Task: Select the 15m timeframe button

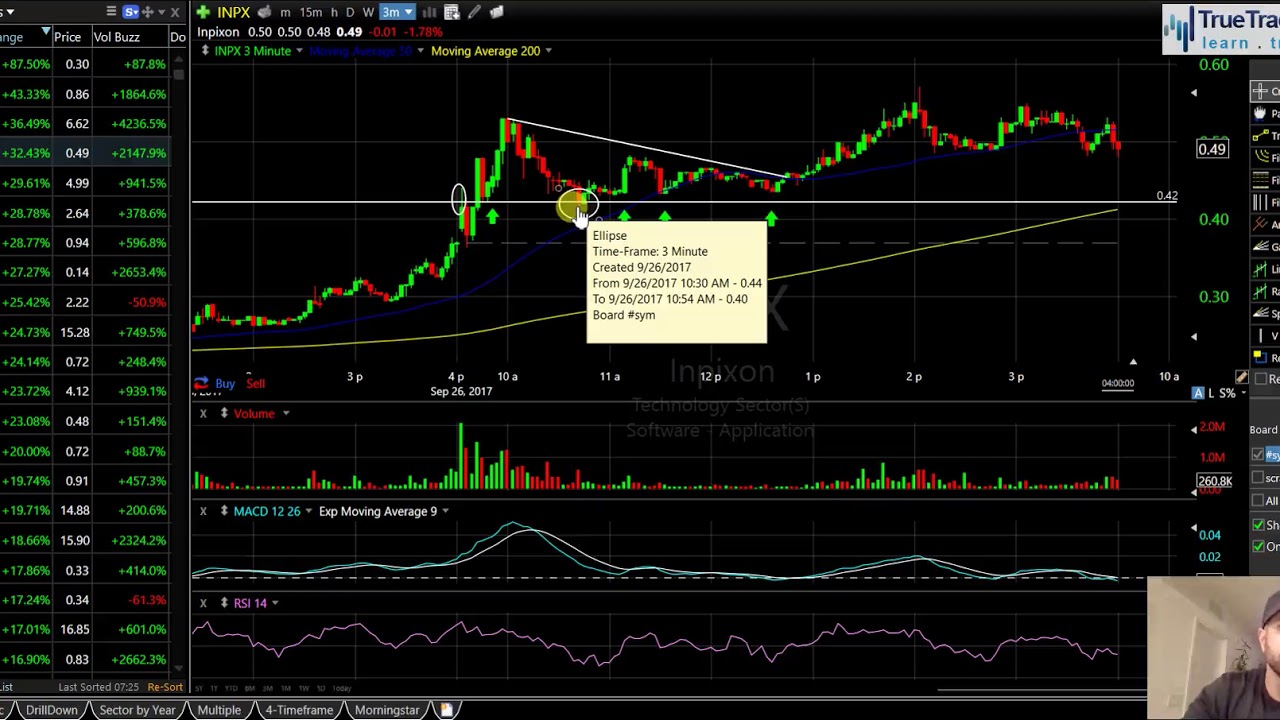Action: tap(311, 12)
